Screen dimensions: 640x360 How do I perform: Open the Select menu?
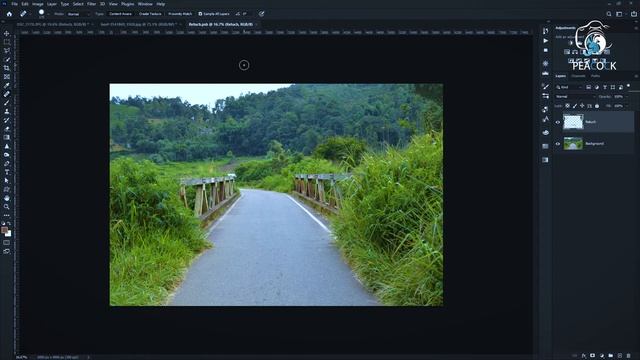(78, 4)
